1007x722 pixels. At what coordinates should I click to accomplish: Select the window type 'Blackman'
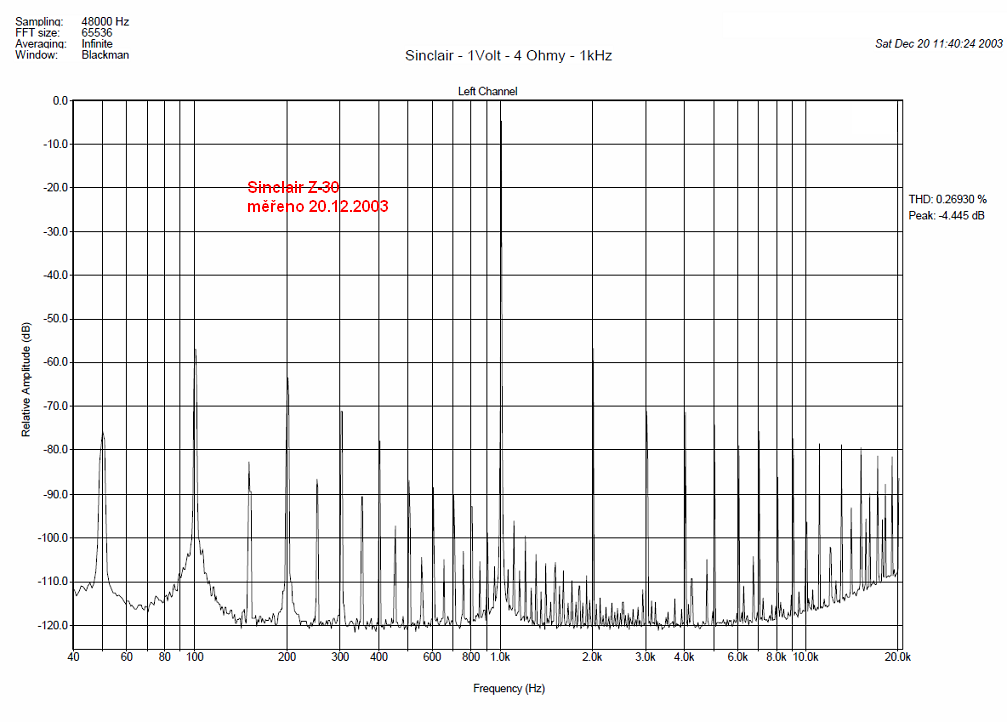pyautogui.click(x=105, y=55)
